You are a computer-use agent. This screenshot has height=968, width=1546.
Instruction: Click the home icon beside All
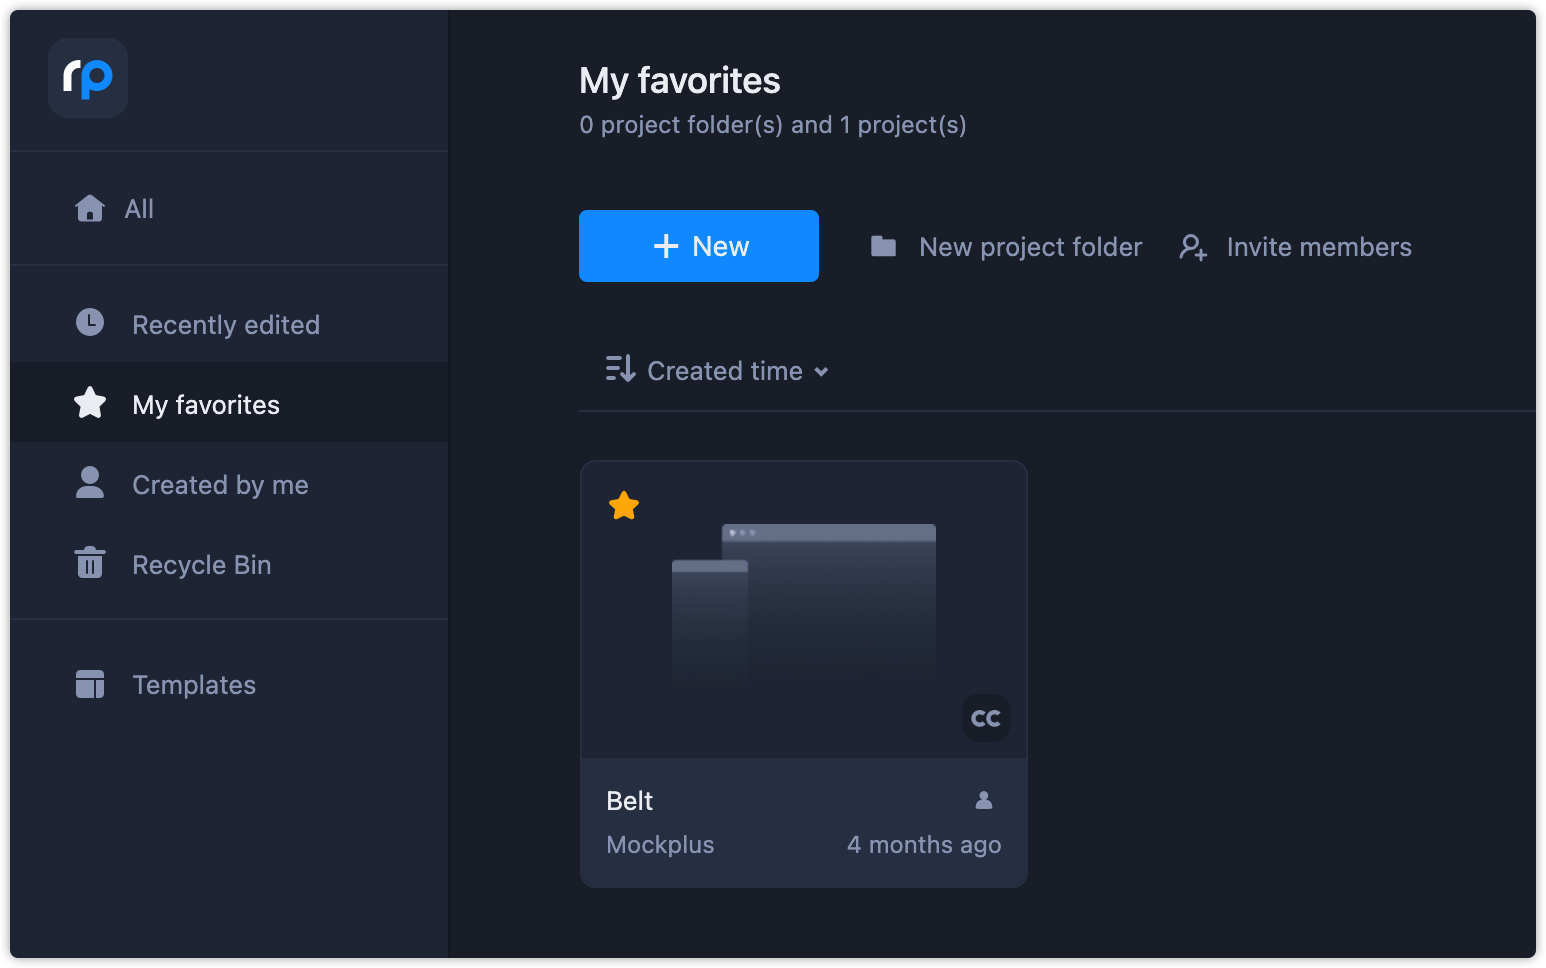click(x=90, y=208)
